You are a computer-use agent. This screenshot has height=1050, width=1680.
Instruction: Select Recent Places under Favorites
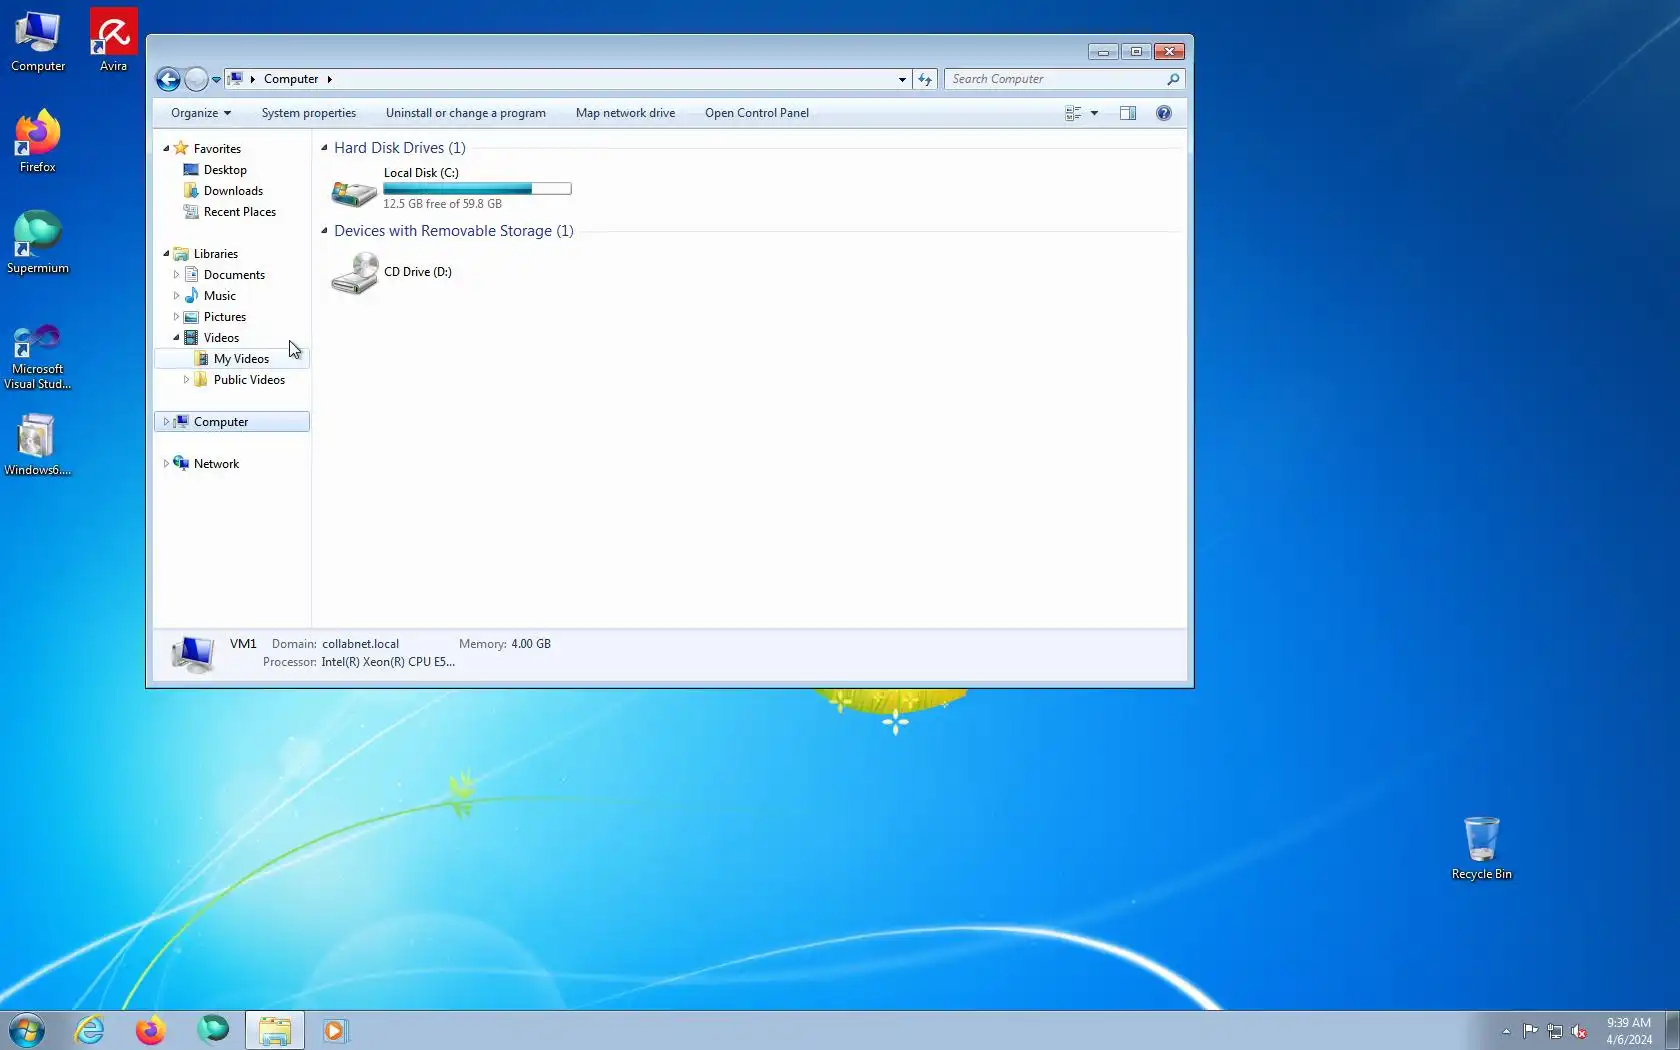[x=239, y=212]
